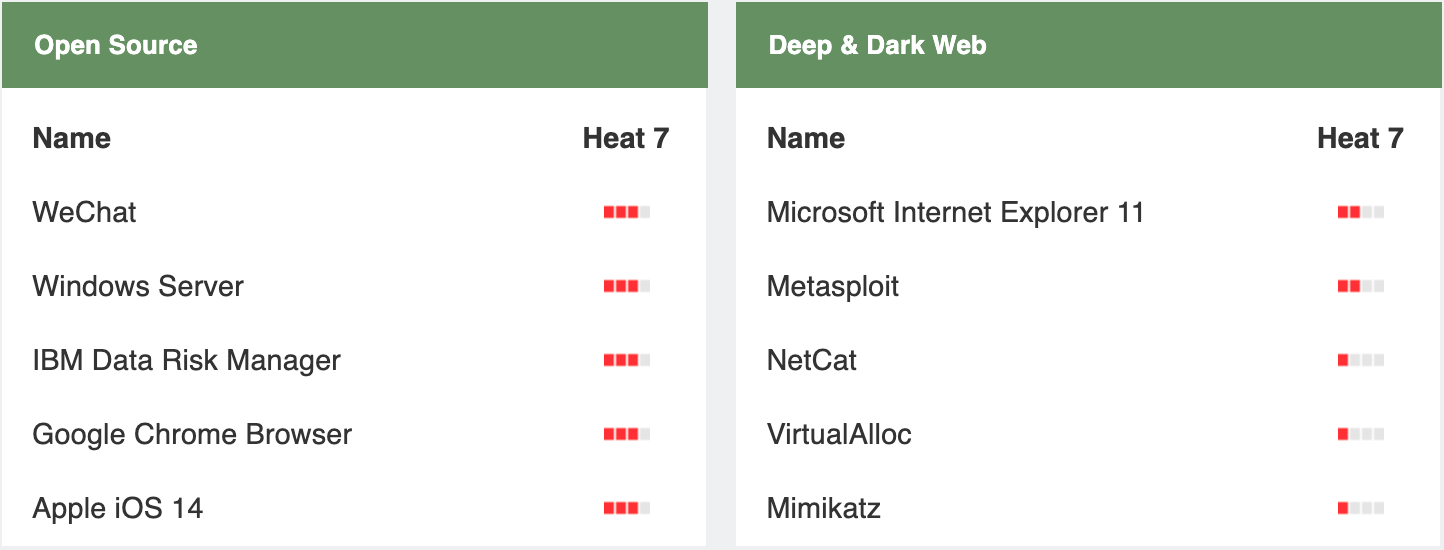Image resolution: width=1444 pixels, height=550 pixels.
Task: Click the Mimikatz heat indicator bars
Action: coord(1361,508)
